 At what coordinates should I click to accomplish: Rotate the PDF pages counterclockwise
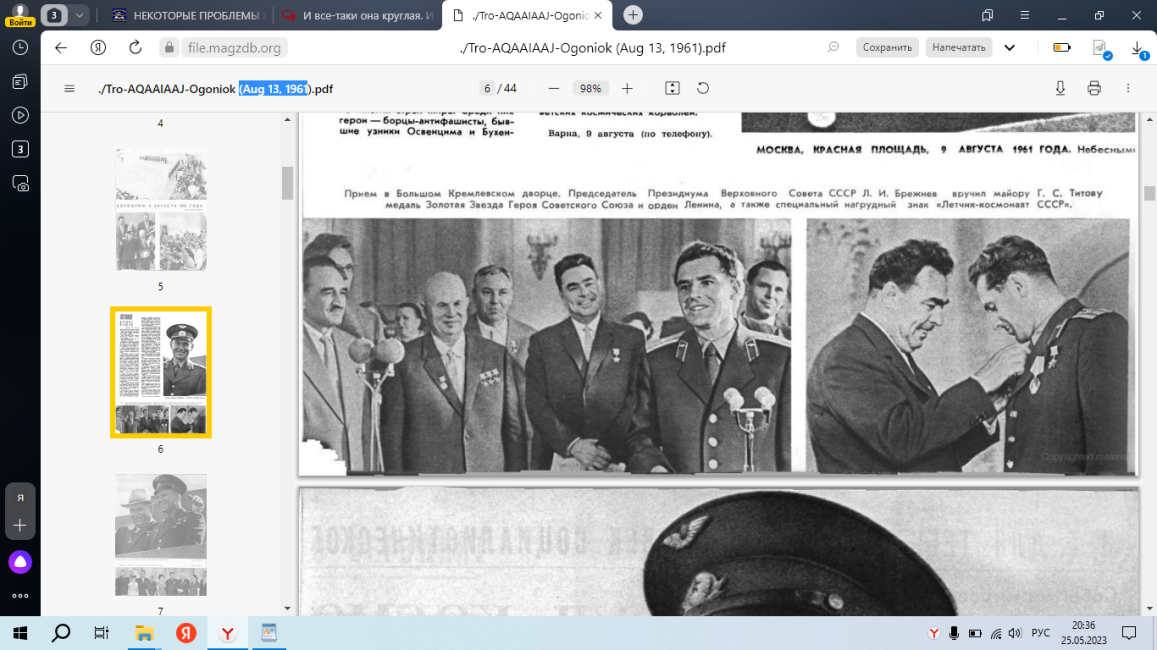703,88
